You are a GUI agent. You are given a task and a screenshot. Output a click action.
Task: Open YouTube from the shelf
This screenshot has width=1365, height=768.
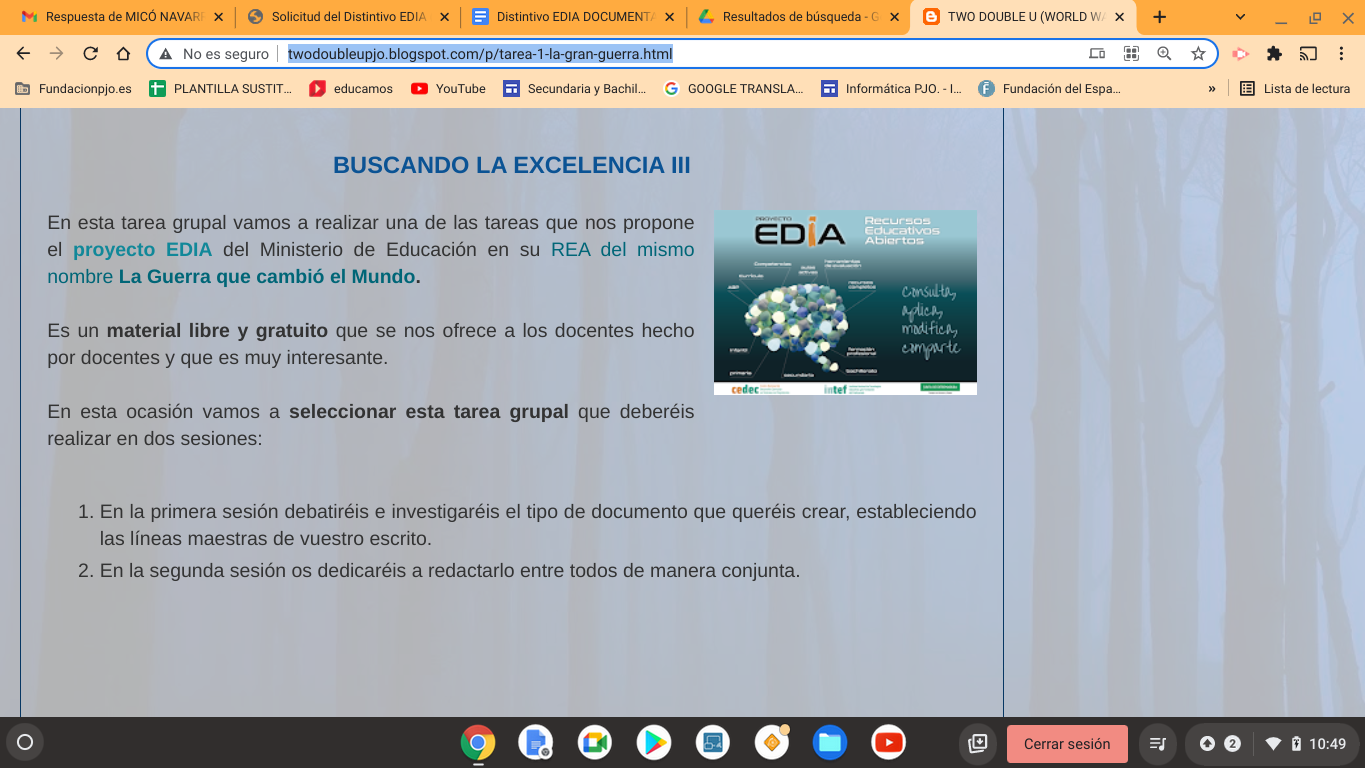[x=888, y=743]
